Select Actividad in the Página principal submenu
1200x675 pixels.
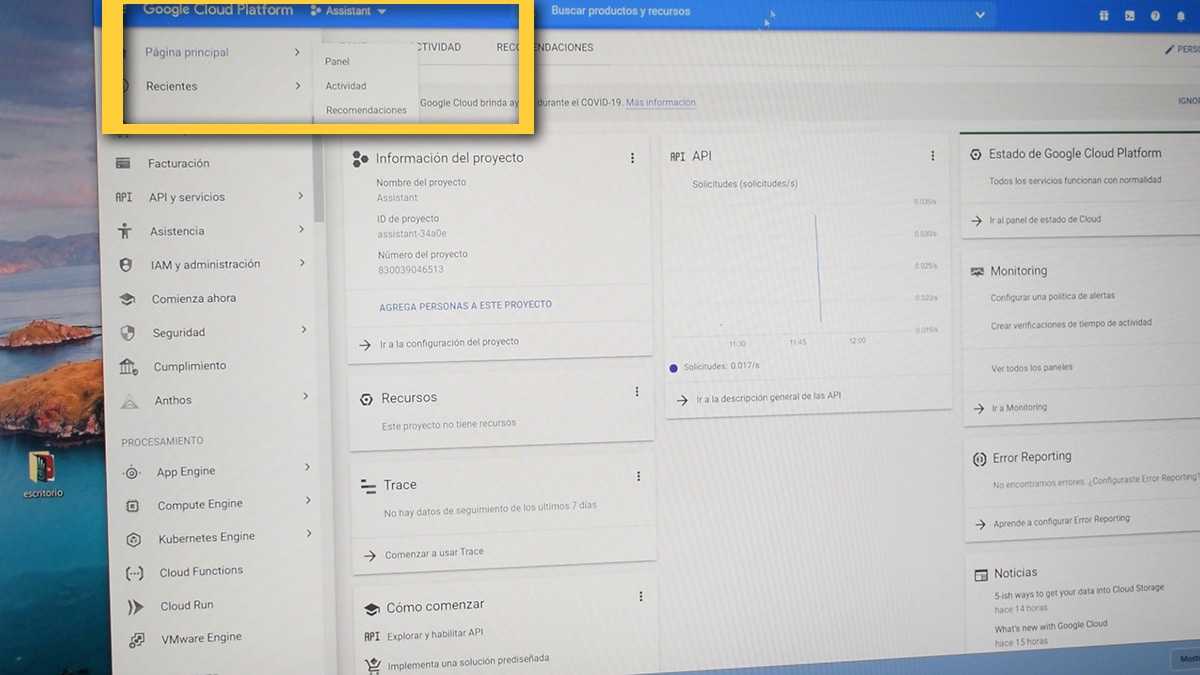tap(346, 86)
